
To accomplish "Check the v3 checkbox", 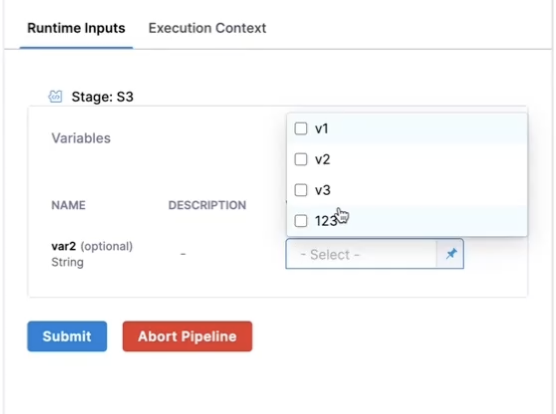I will 301,190.
